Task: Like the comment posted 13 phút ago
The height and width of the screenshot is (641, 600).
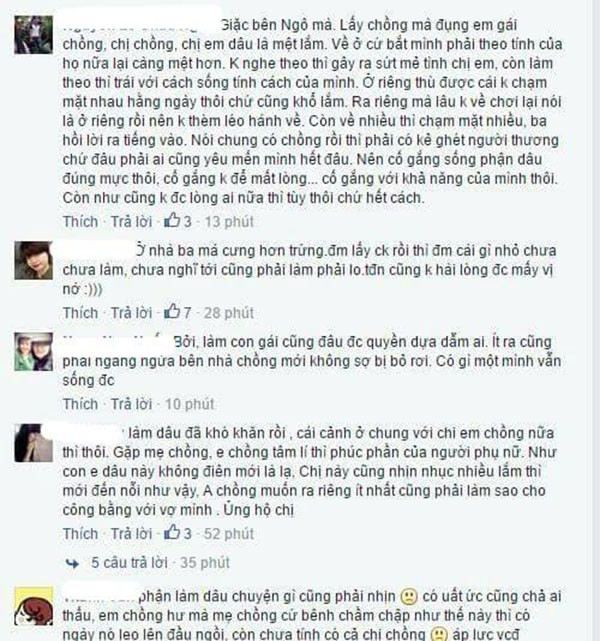Action: pos(80,222)
